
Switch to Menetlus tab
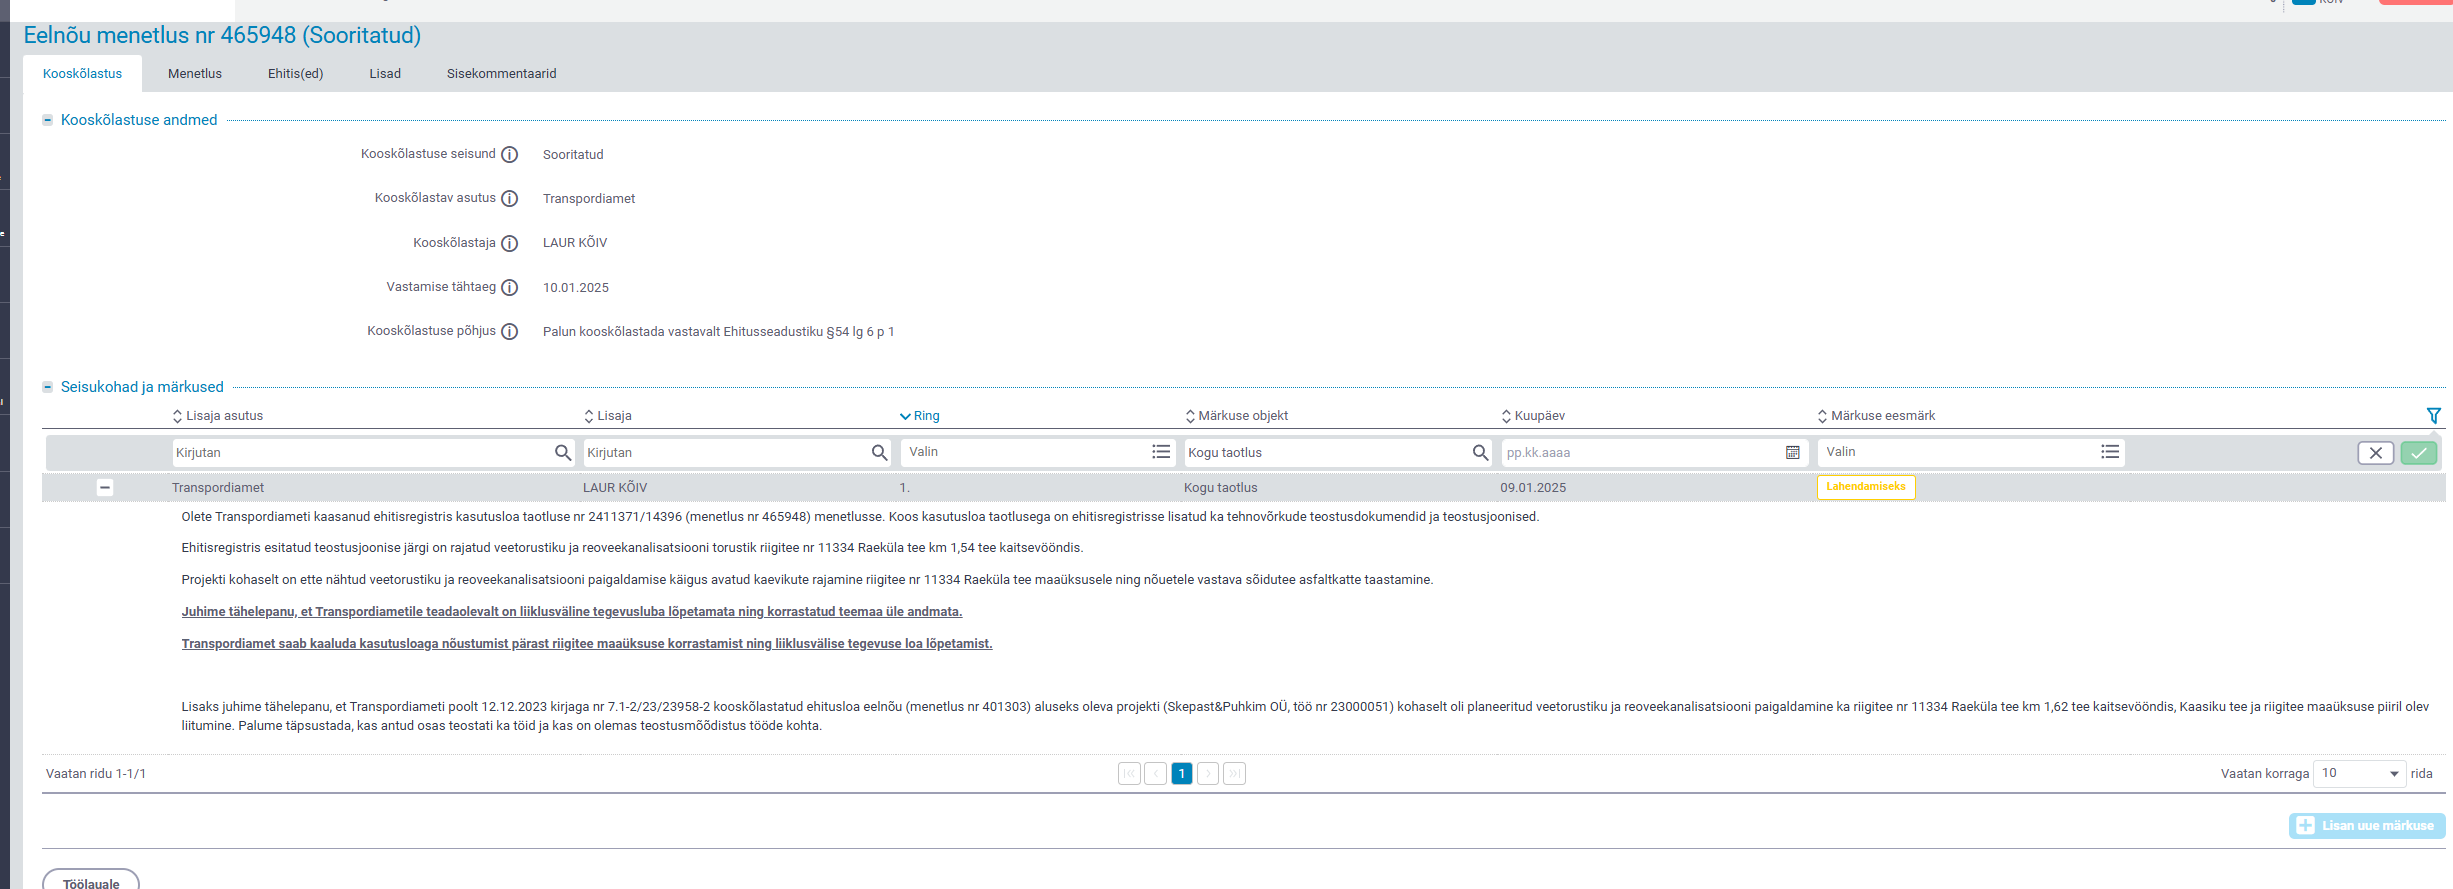click(x=195, y=74)
